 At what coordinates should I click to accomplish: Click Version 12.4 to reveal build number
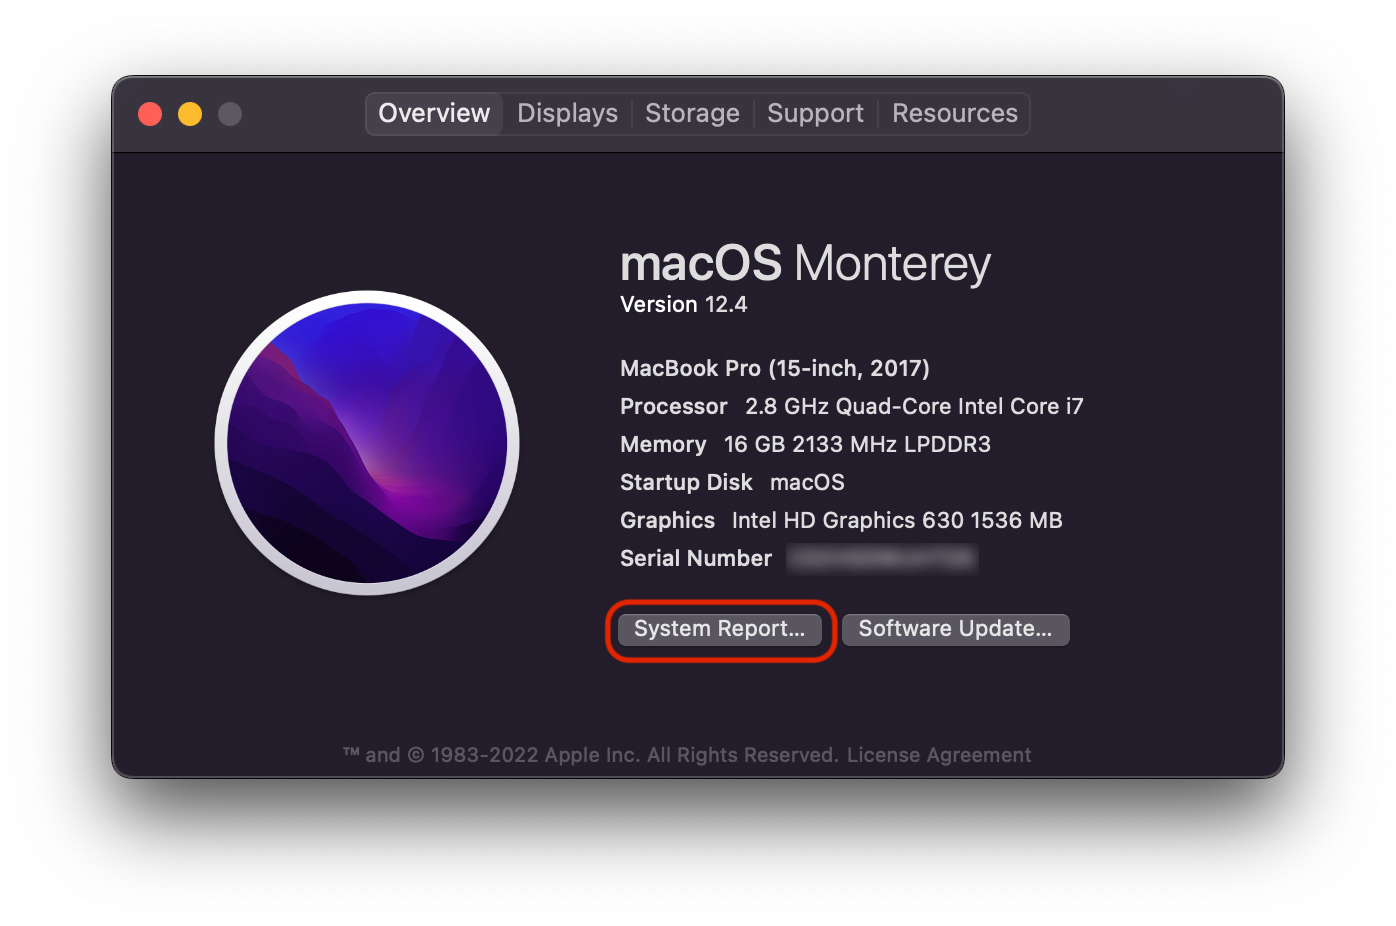[683, 305]
